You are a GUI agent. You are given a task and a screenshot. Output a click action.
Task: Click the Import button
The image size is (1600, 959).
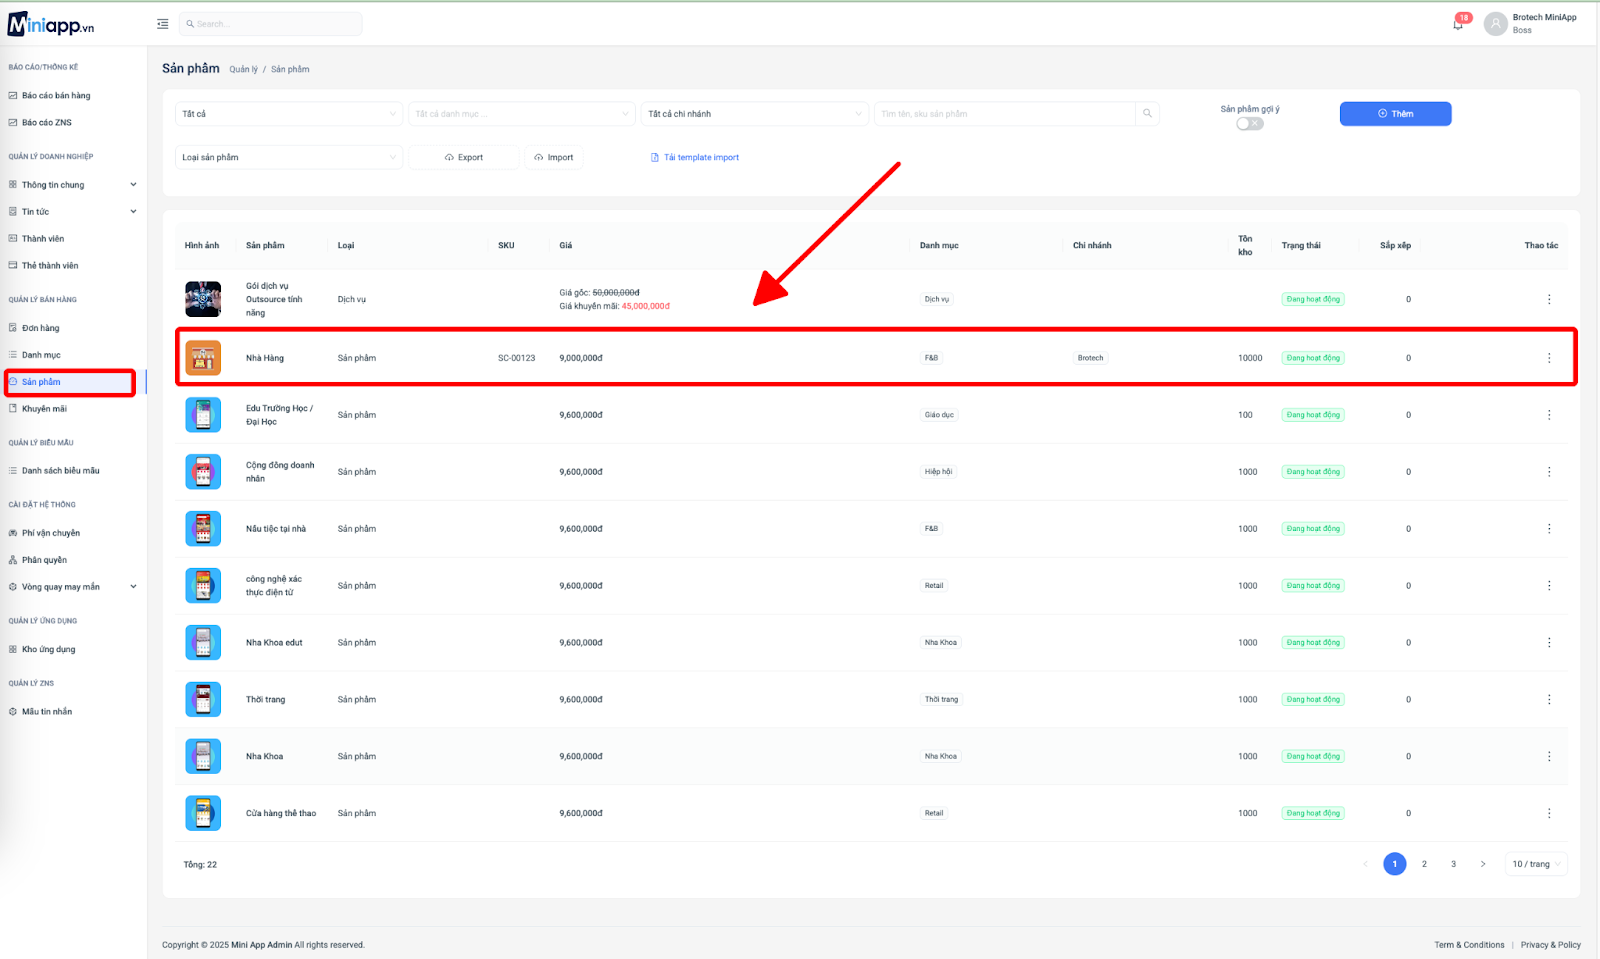pyautogui.click(x=554, y=157)
